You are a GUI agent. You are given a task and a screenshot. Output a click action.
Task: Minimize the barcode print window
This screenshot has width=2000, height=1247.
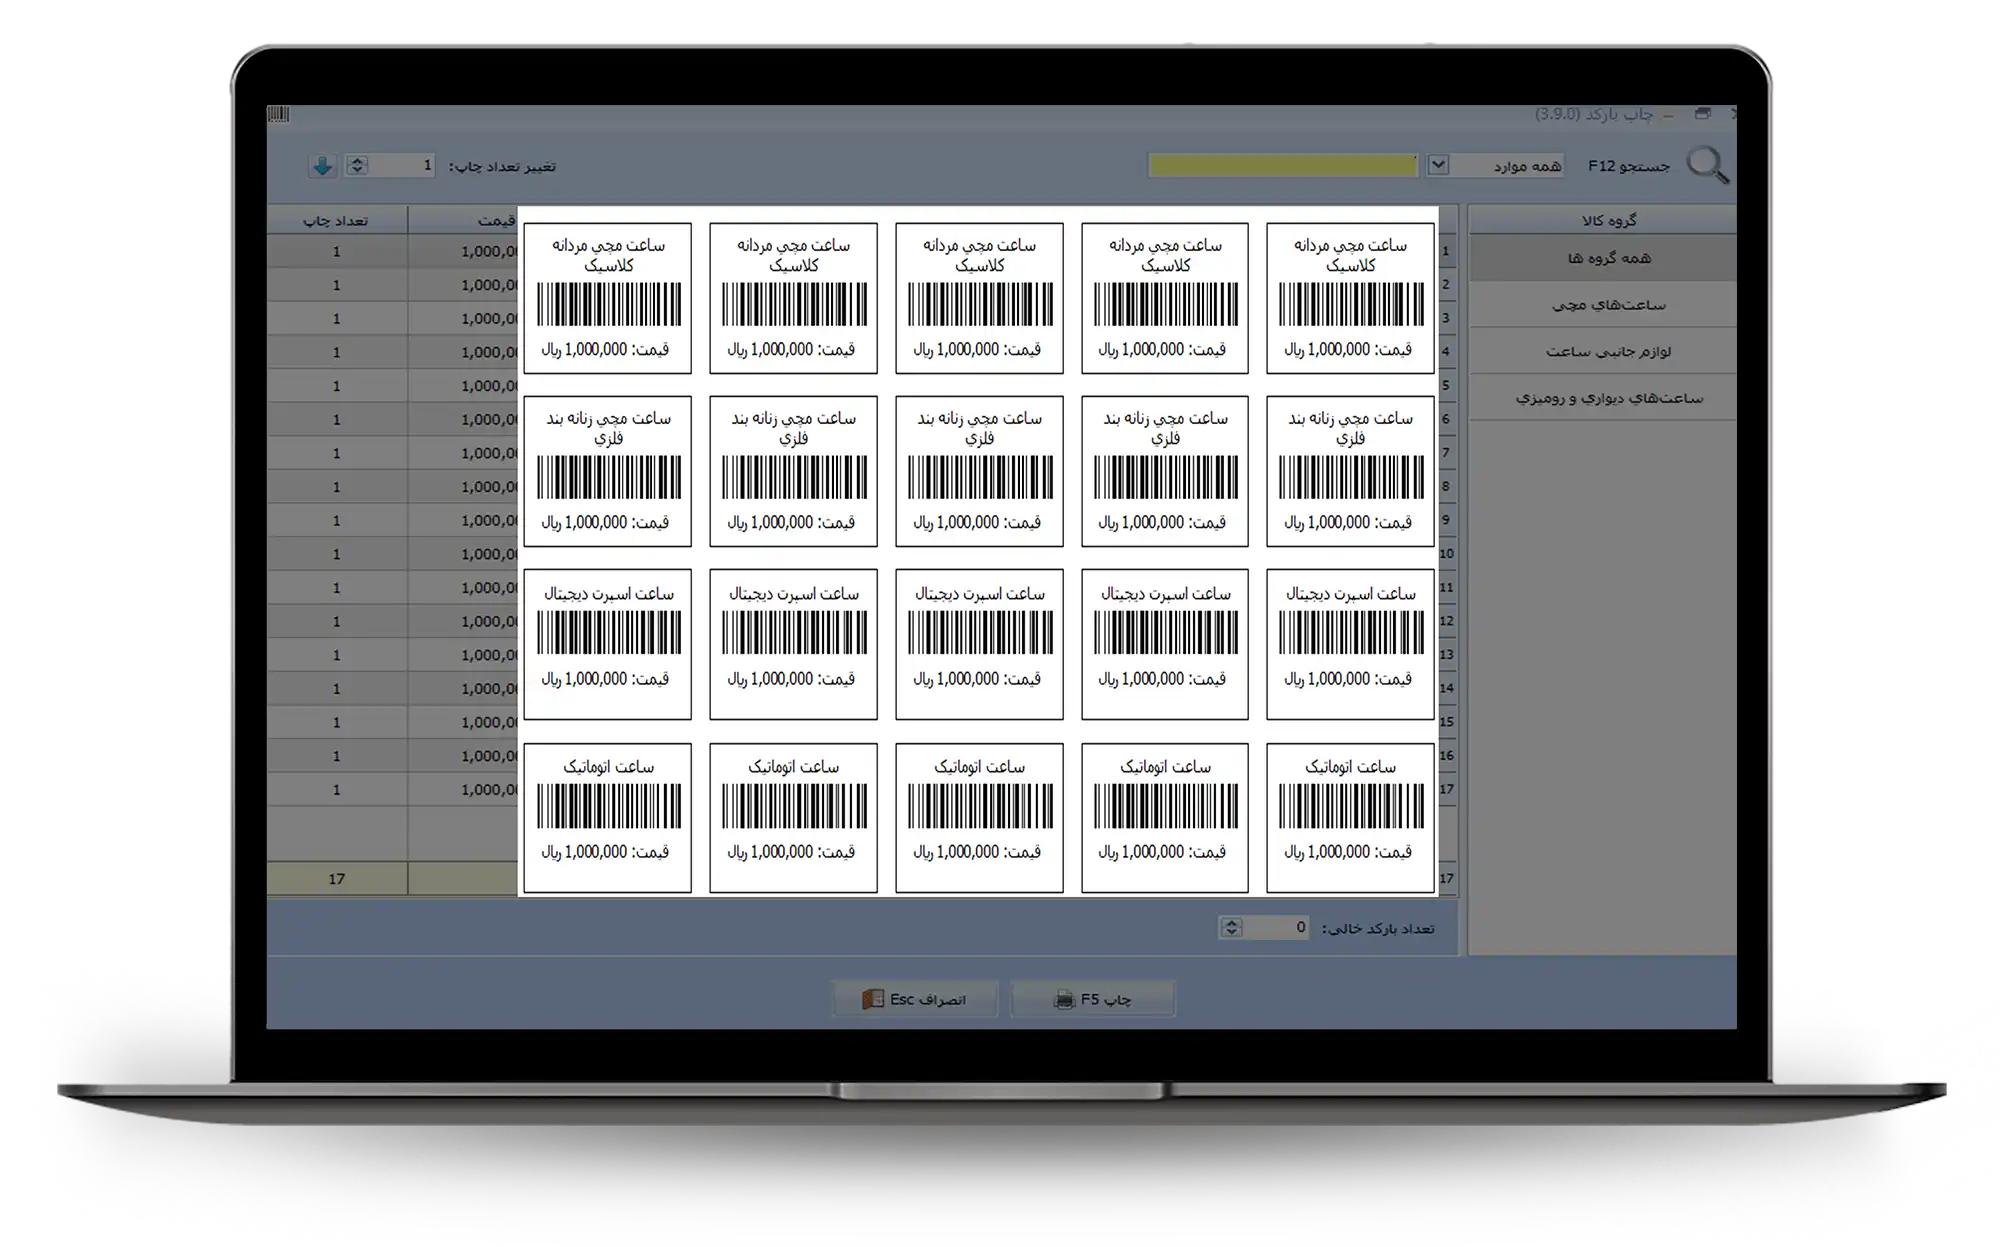pyautogui.click(x=1668, y=116)
